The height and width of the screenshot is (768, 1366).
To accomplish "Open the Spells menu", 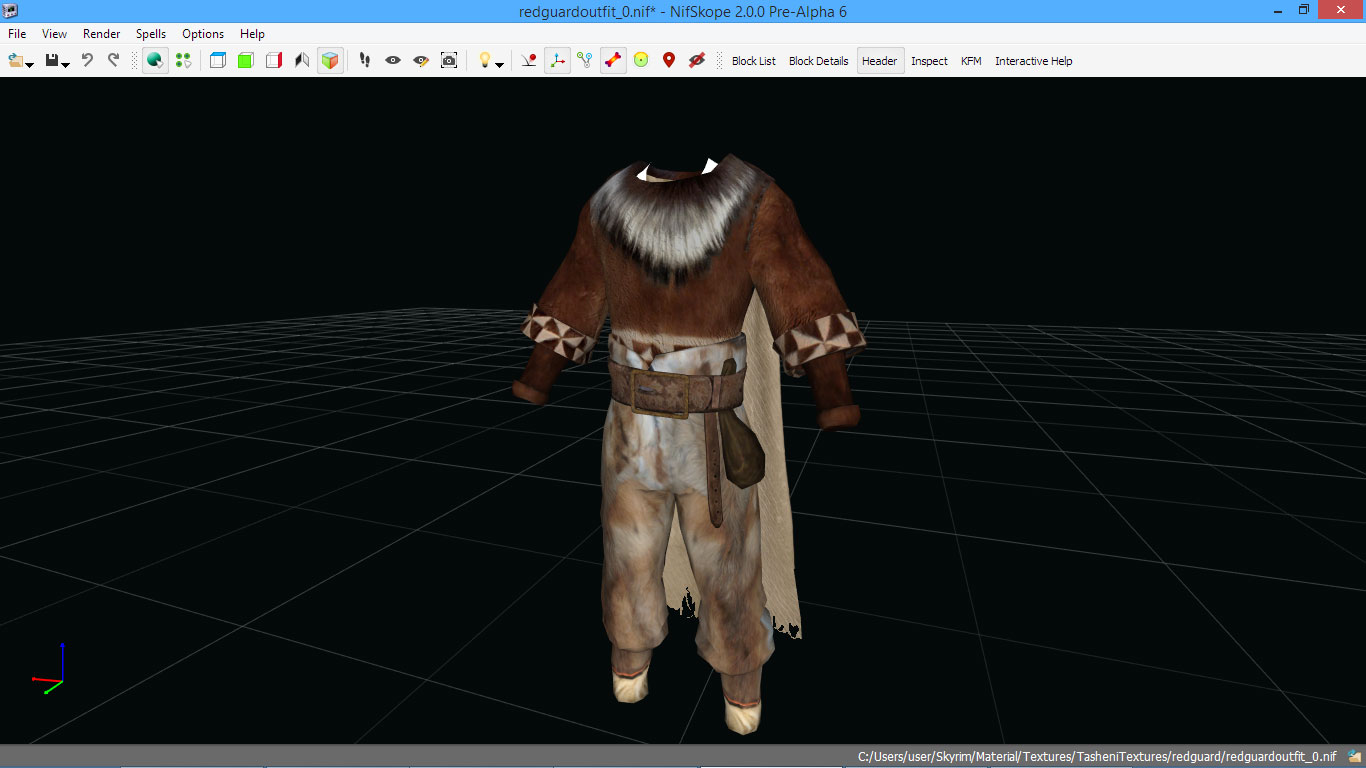I will click(x=151, y=34).
